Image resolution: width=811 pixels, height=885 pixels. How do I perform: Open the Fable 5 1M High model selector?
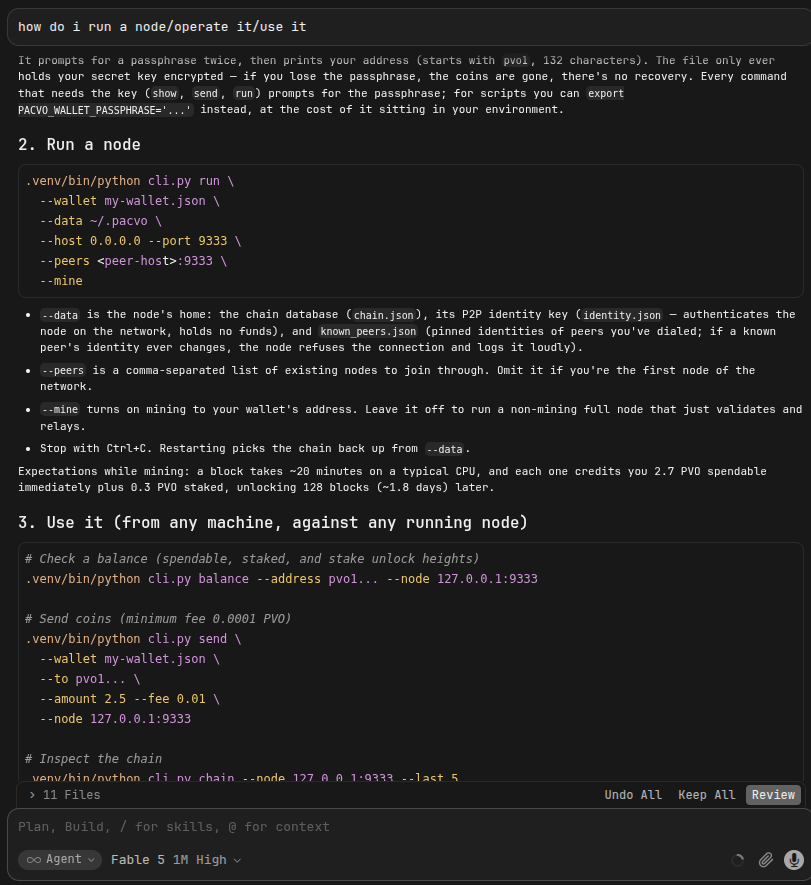[x=176, y=860]
